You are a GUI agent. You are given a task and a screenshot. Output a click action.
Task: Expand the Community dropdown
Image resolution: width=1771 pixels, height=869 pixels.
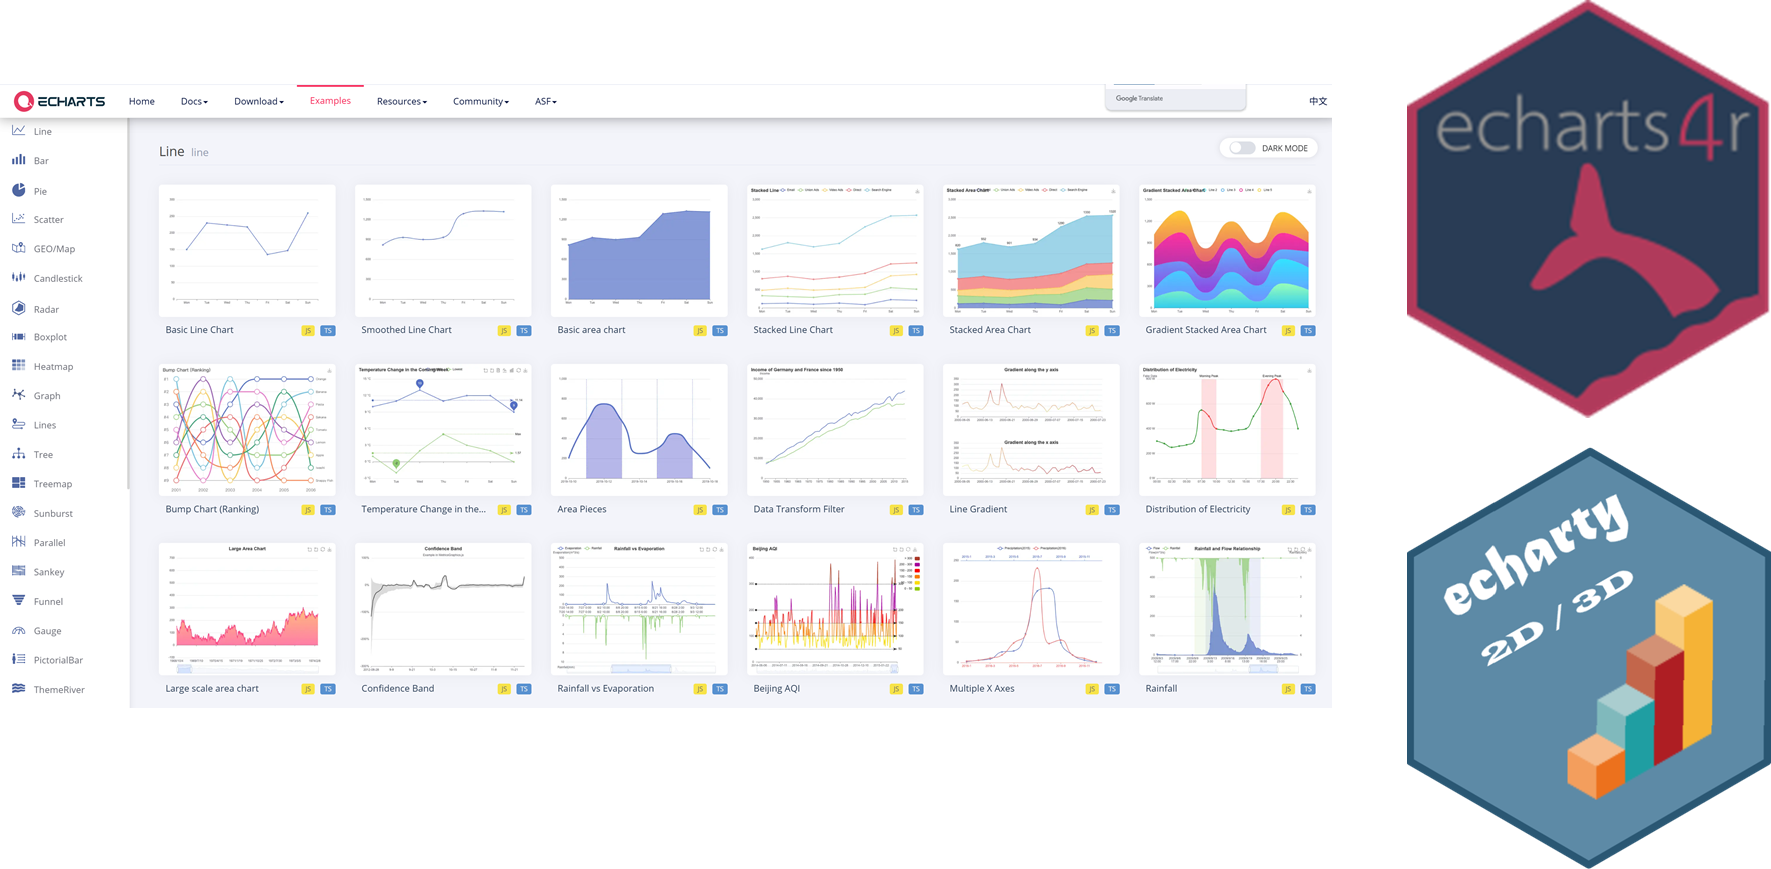click(480, 101)
